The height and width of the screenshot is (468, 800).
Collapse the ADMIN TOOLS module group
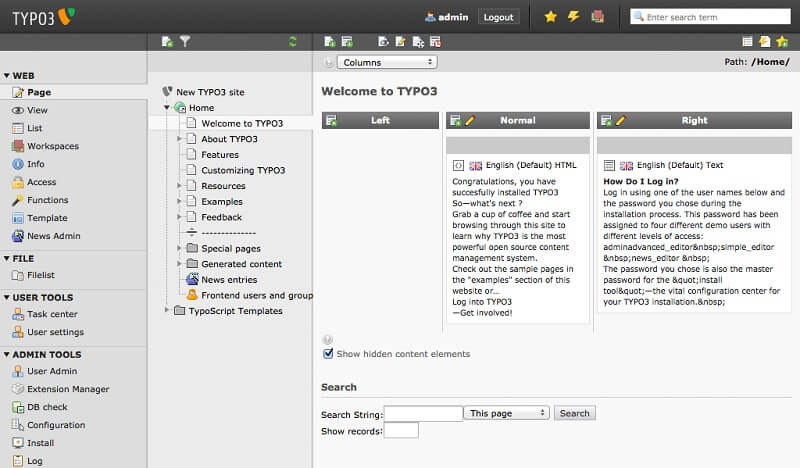tap(7, 354)
